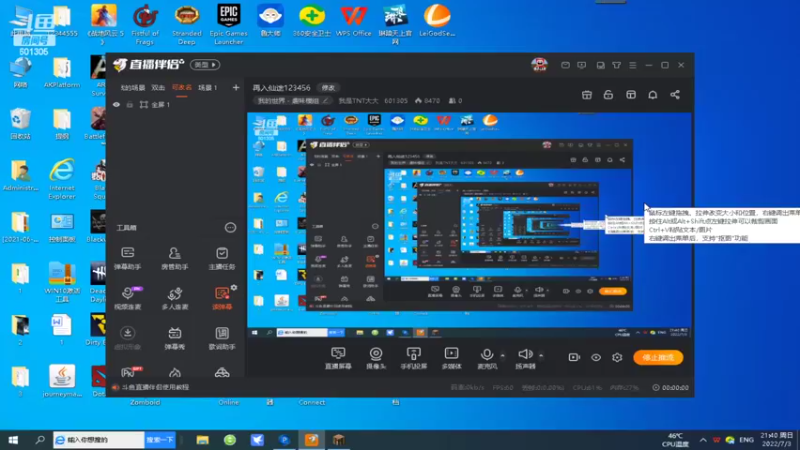Mute the 麦克风 microphone

click(487, 358)
